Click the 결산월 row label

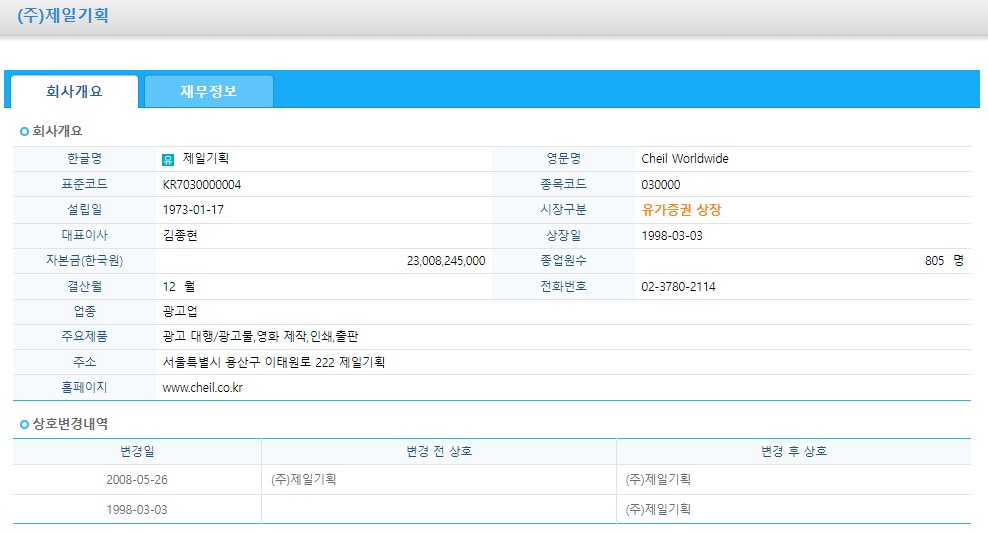pos(84,286)
